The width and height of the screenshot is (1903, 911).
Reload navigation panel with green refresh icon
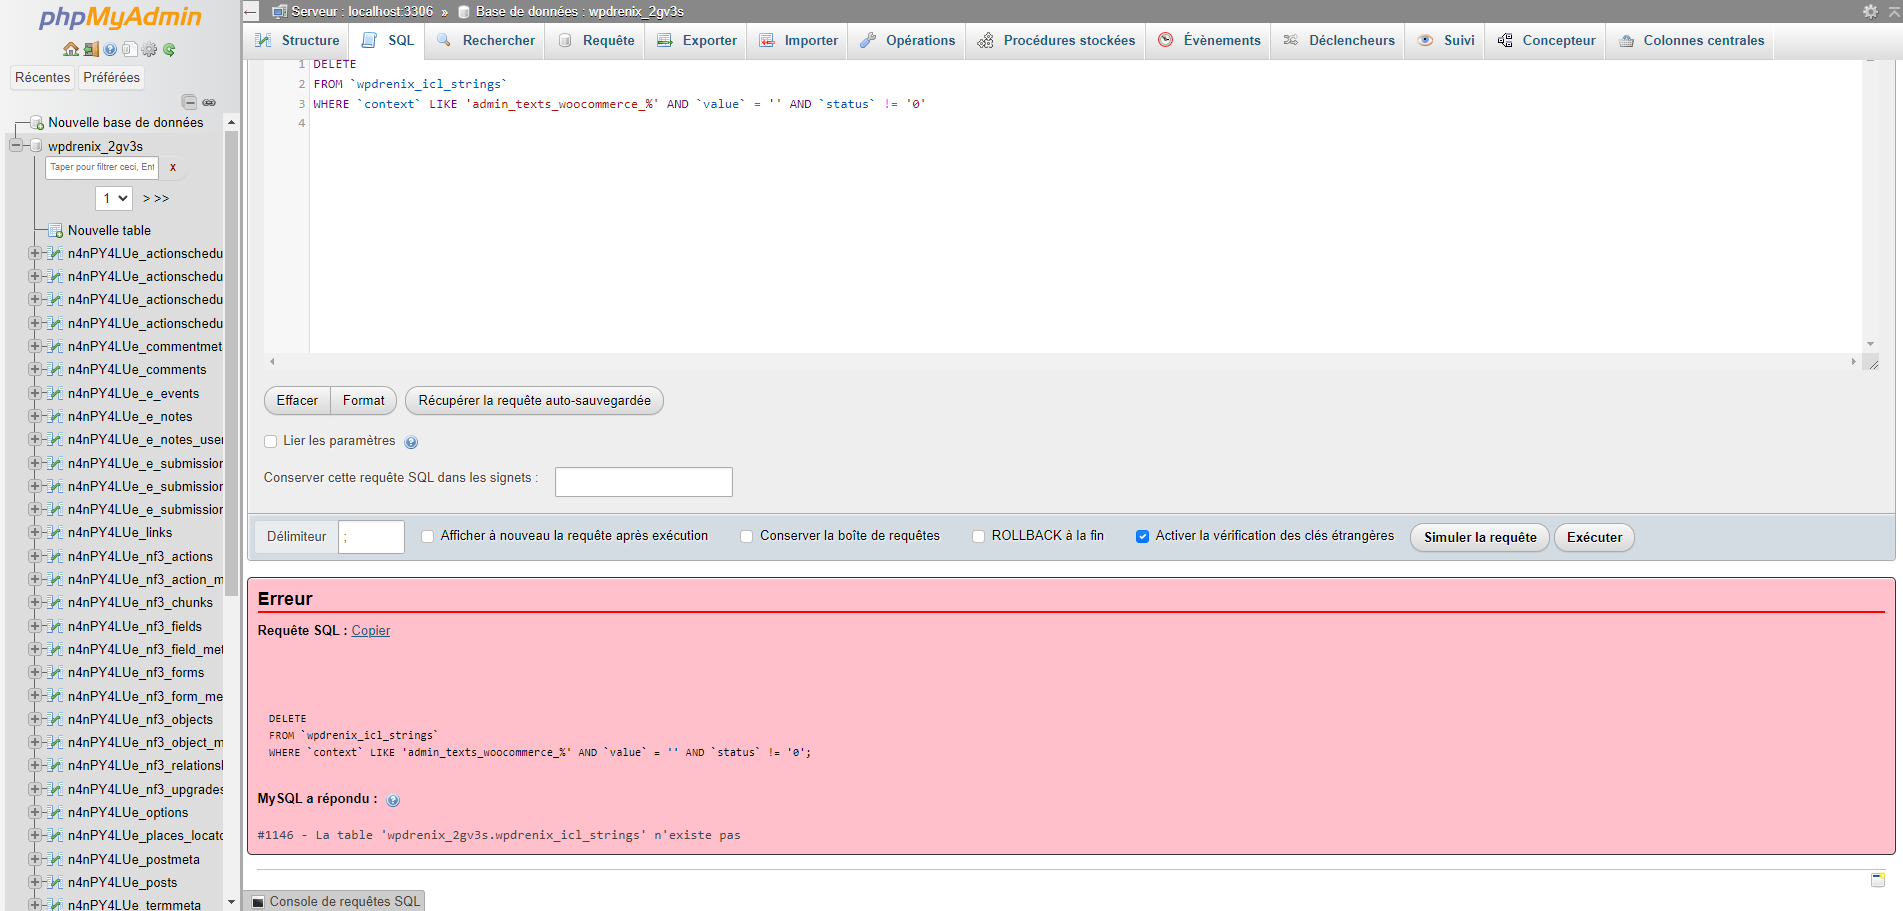click(169, 49)
